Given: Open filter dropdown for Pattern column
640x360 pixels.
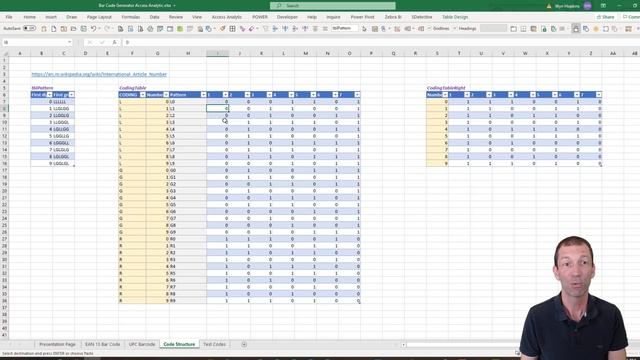Looking at the screenshot, I should (203, 95).
